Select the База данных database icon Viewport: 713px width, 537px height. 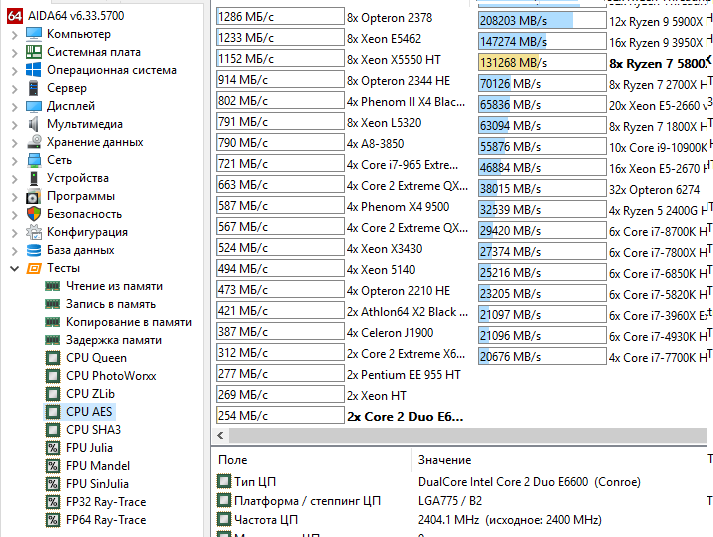pos(34,250)
